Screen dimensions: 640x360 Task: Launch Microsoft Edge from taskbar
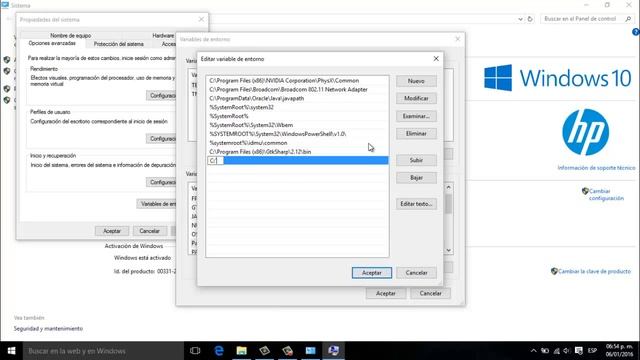point(219,351)
